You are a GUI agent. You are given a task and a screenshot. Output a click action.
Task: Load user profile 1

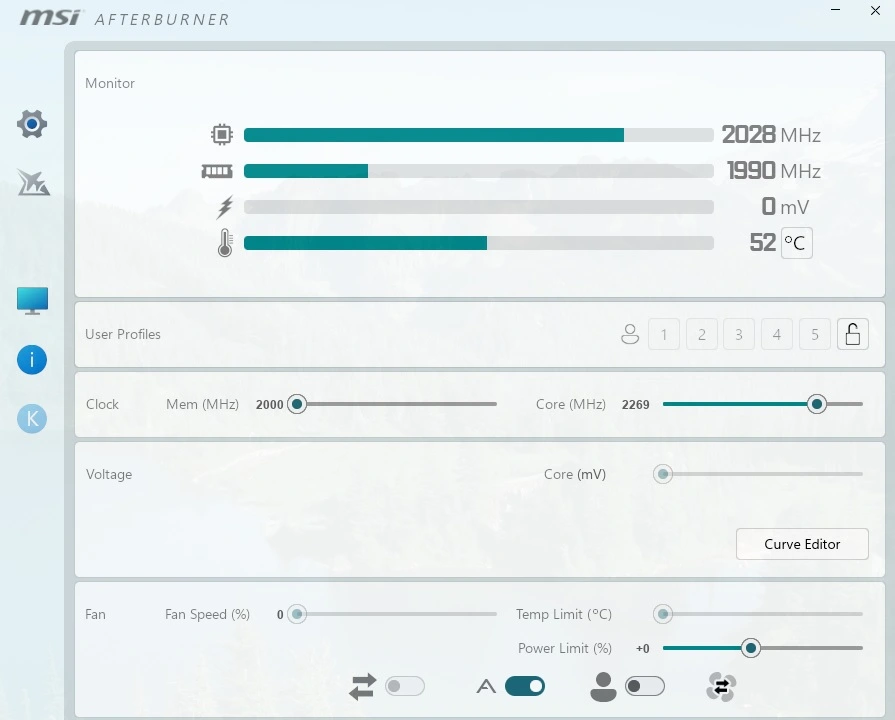coord(664,334)
